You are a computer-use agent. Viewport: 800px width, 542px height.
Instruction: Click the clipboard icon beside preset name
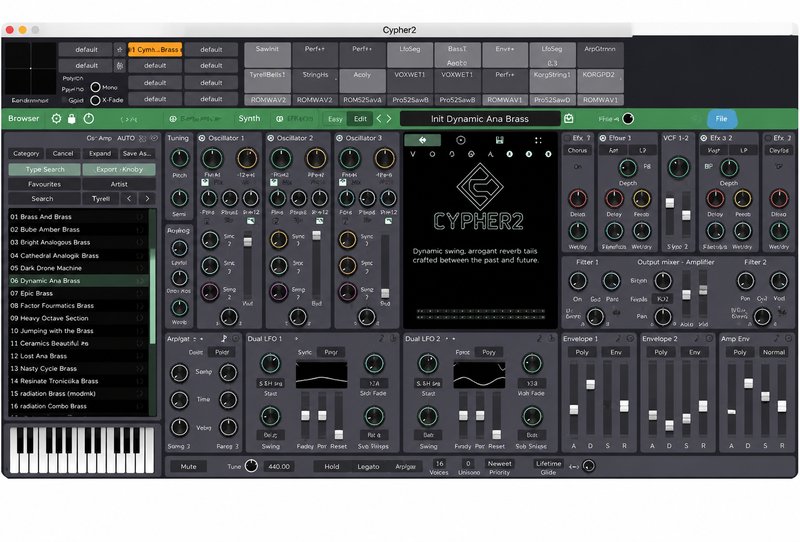coord(569,119)
